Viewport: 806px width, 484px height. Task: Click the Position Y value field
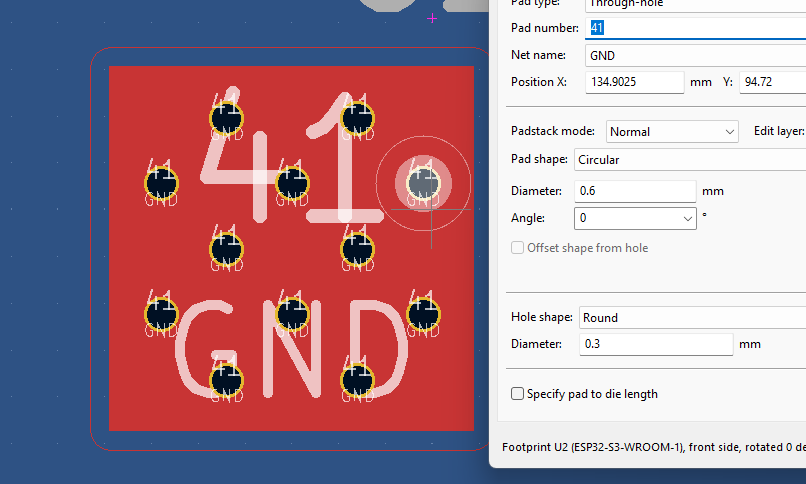pos(772,82)
